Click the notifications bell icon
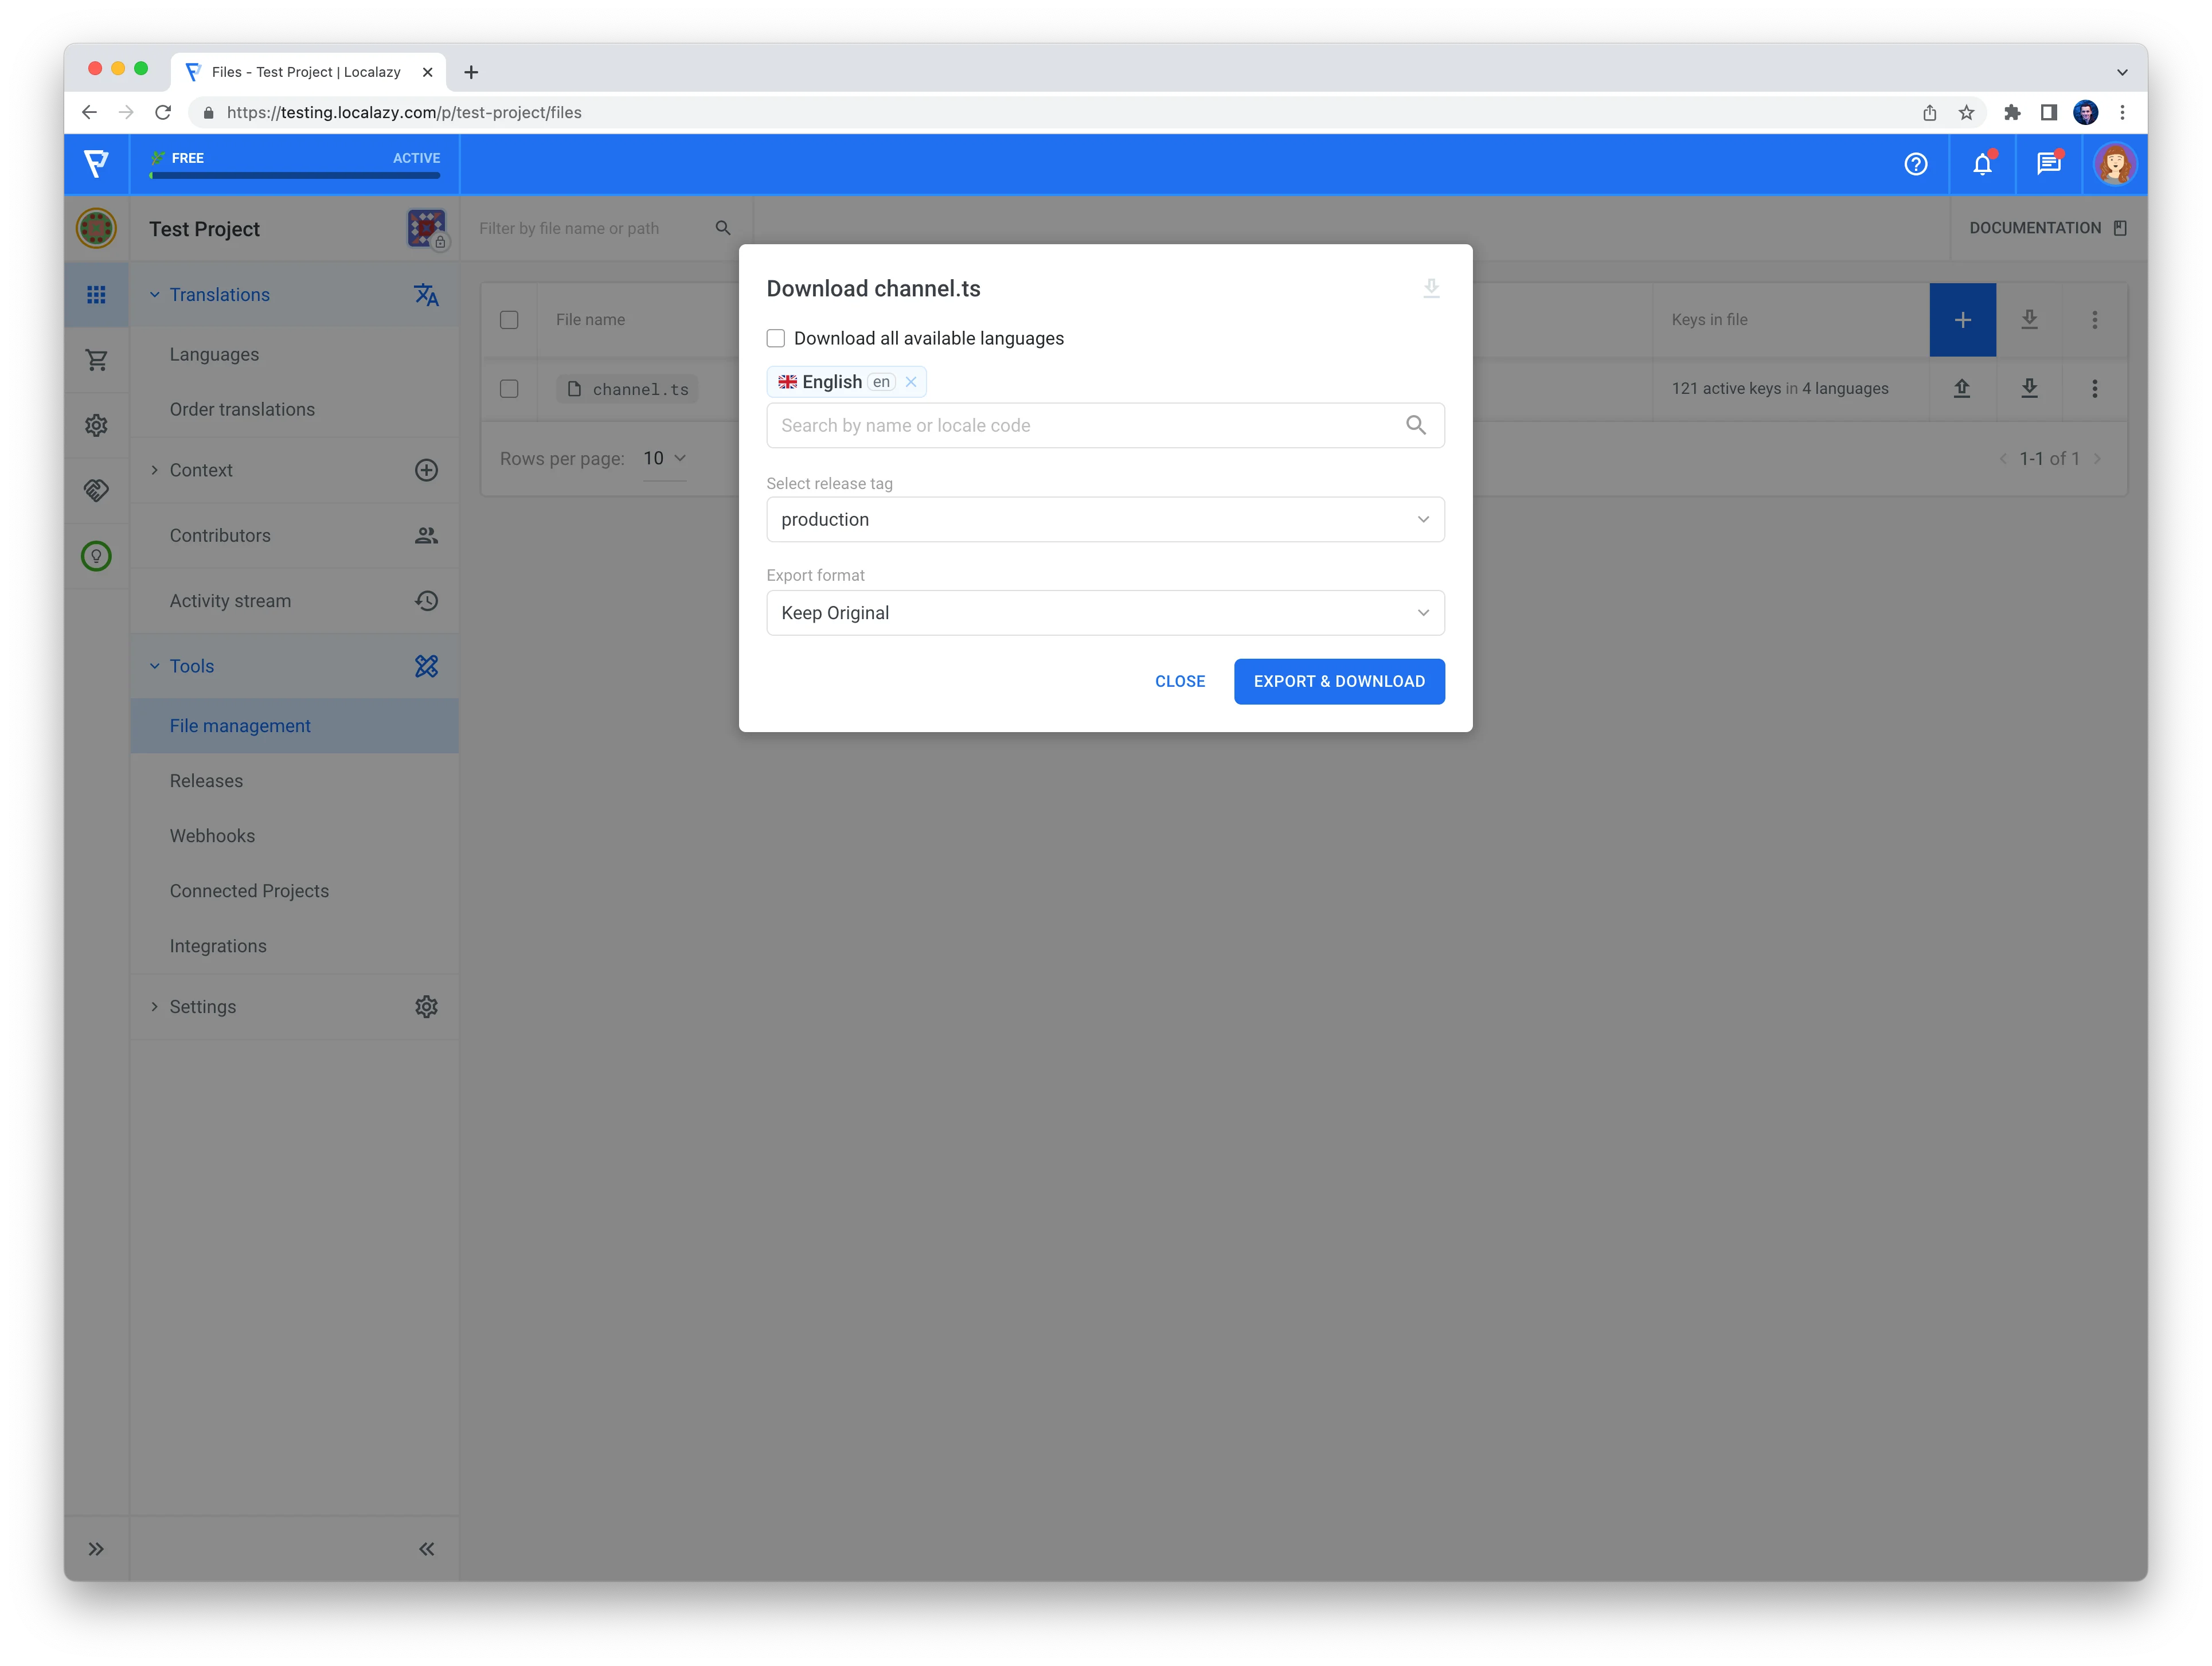This screenshot has width=2212, height=1666. (1981, 164)
